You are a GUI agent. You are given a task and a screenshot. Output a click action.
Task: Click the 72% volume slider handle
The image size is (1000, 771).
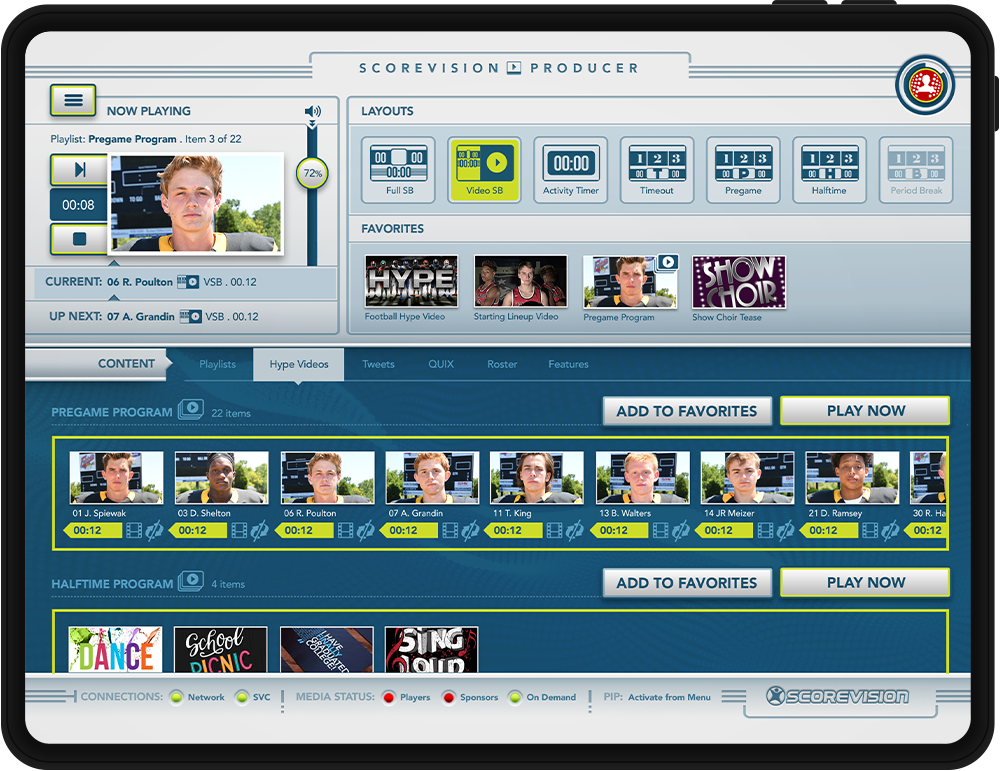[312, 174]
